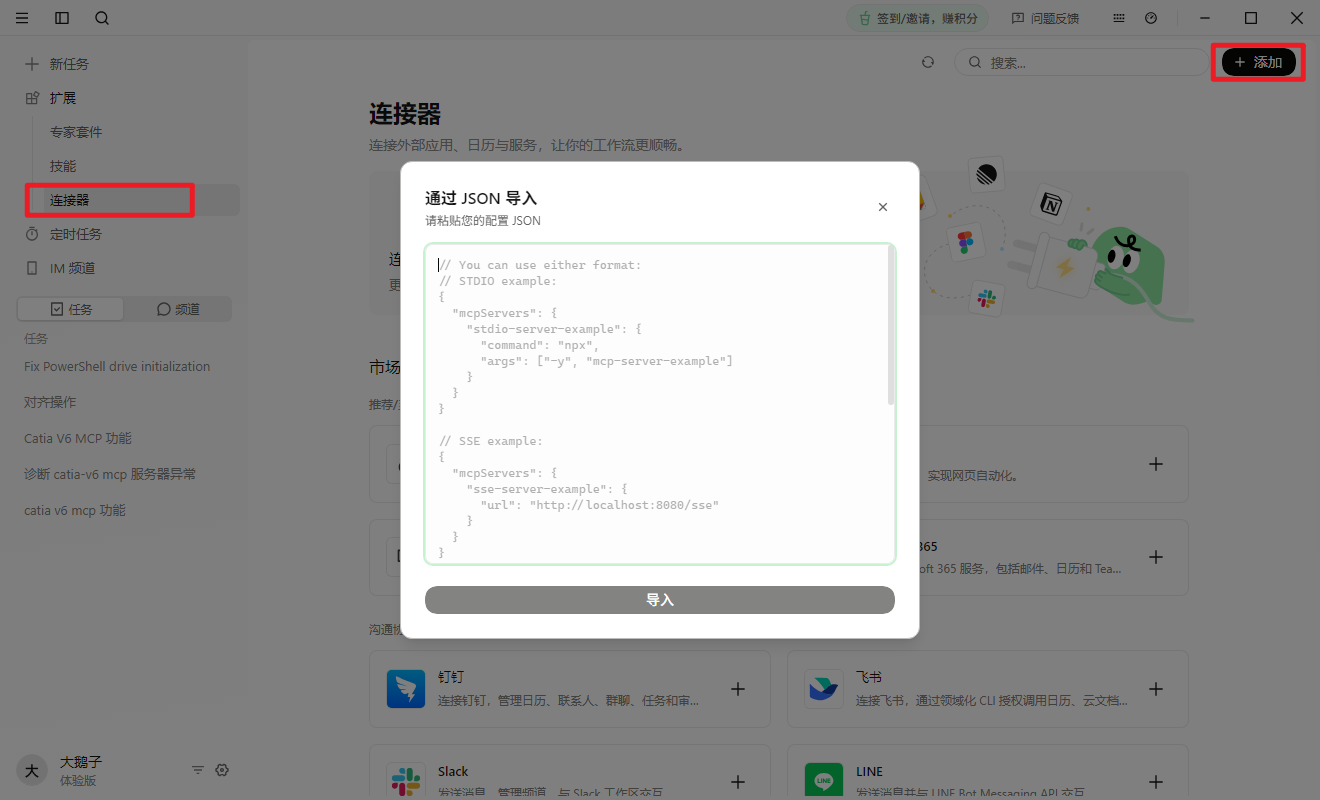1320x800 pixels.
Task: Click user avatar 大
Action: [x=32, y=770]
